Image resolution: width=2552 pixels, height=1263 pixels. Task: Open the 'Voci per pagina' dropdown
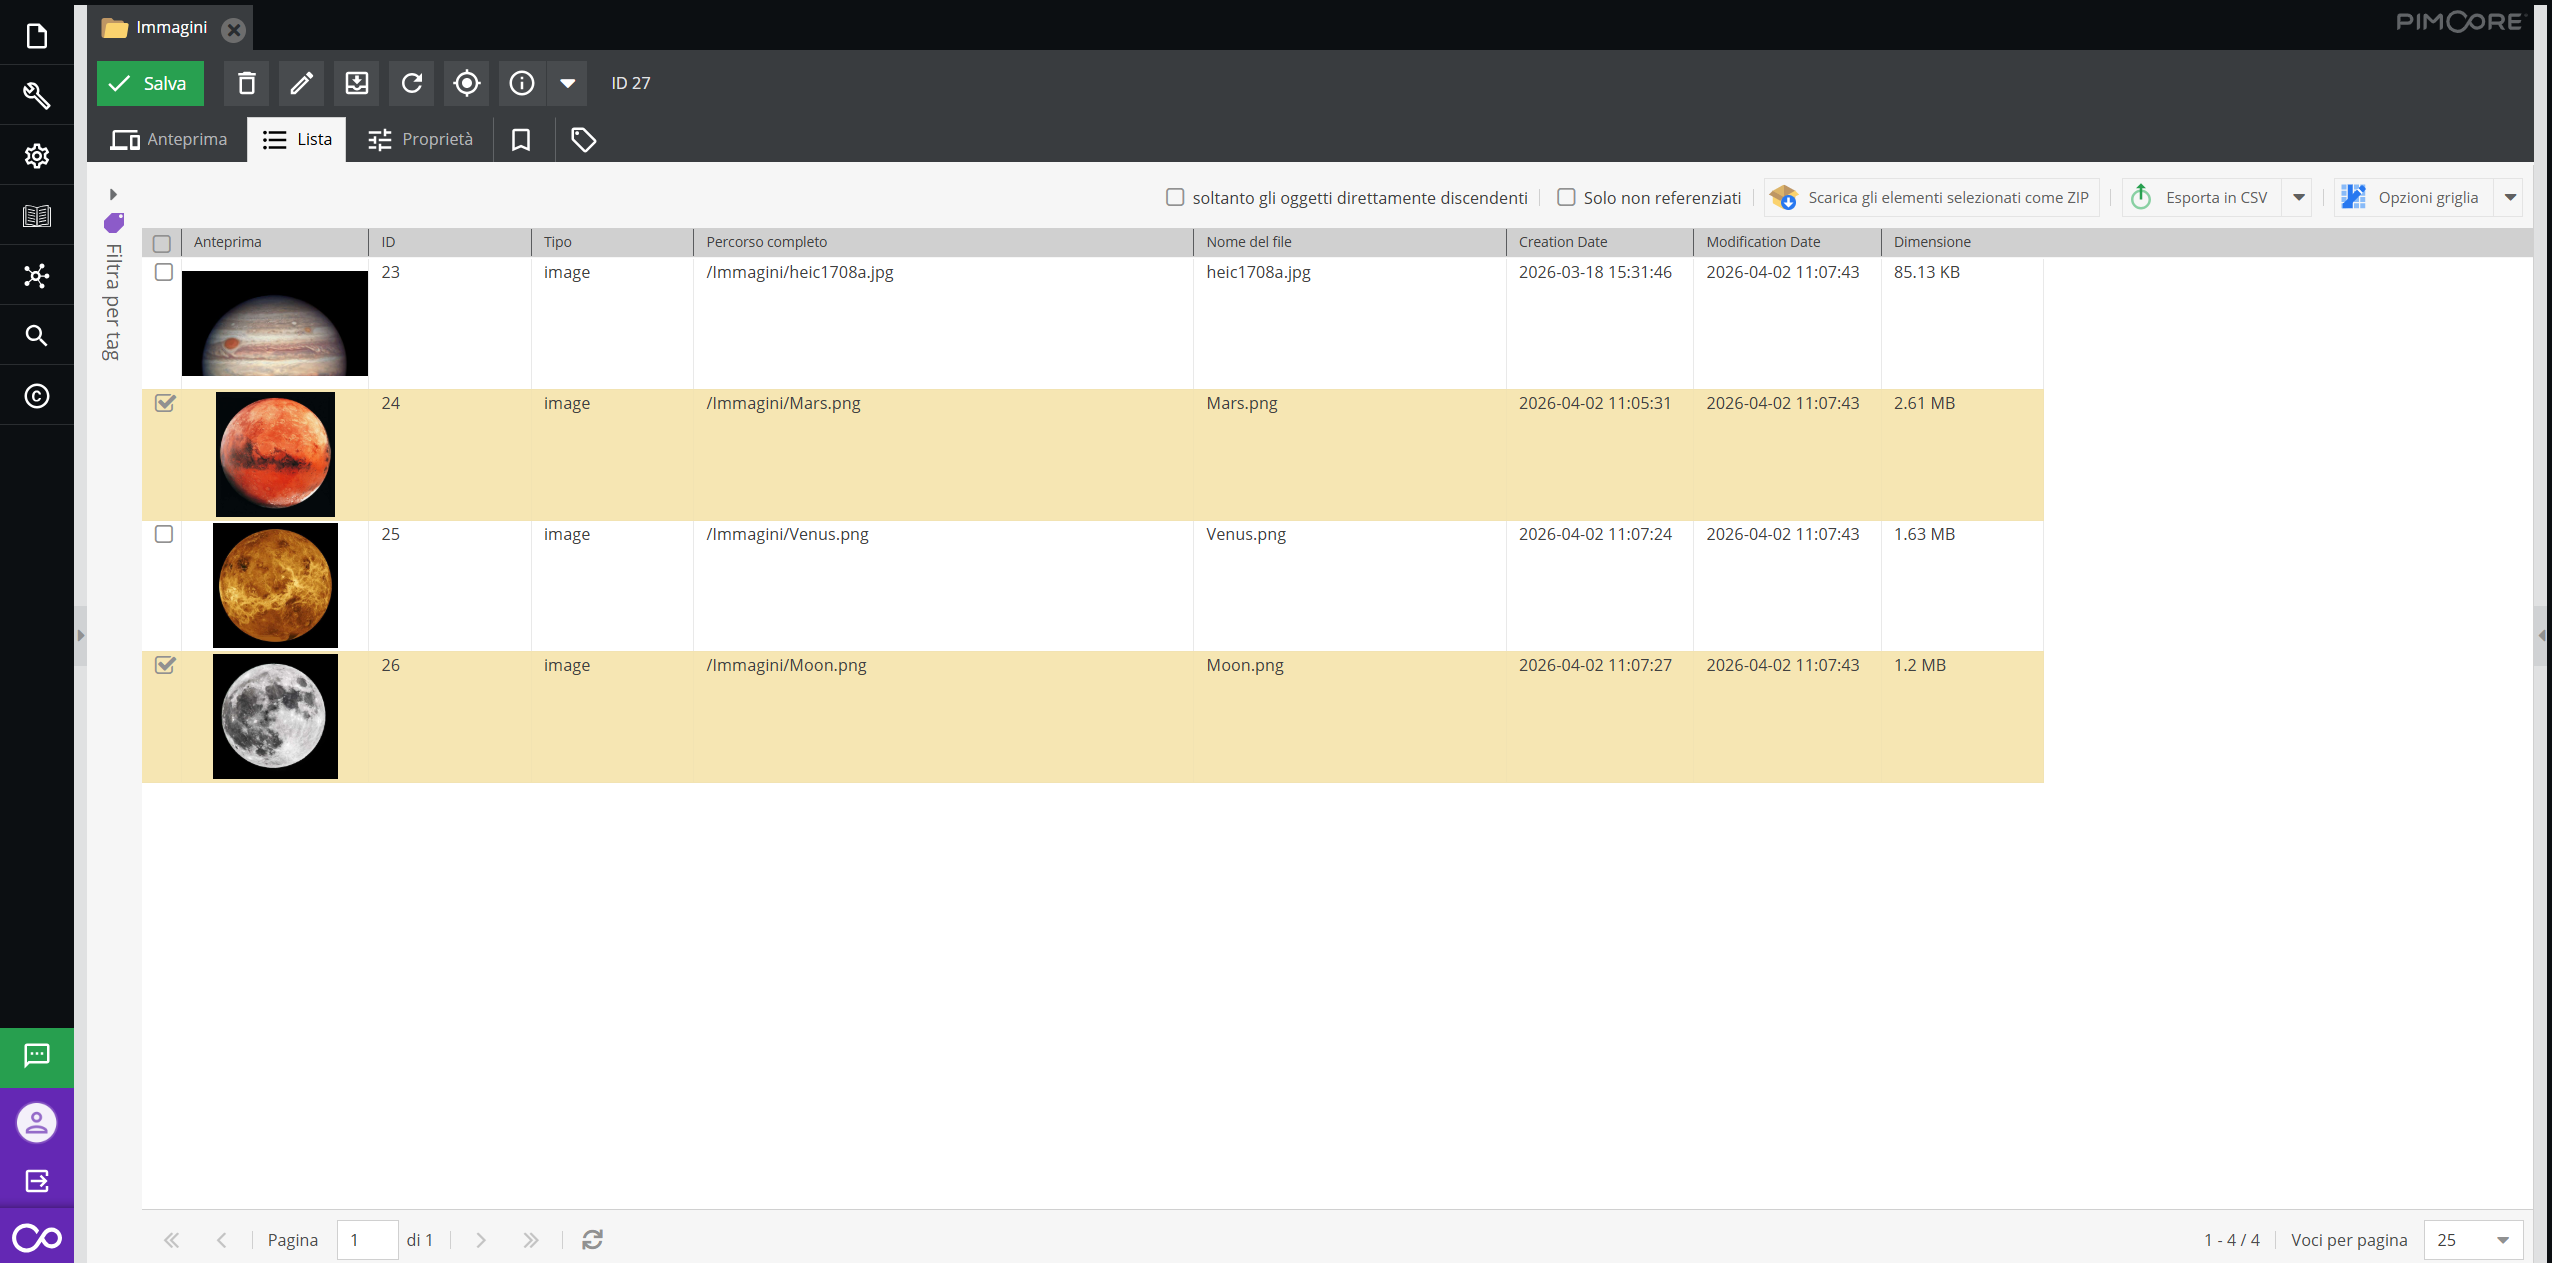pyautogui.click(x=2502, y=1240)
